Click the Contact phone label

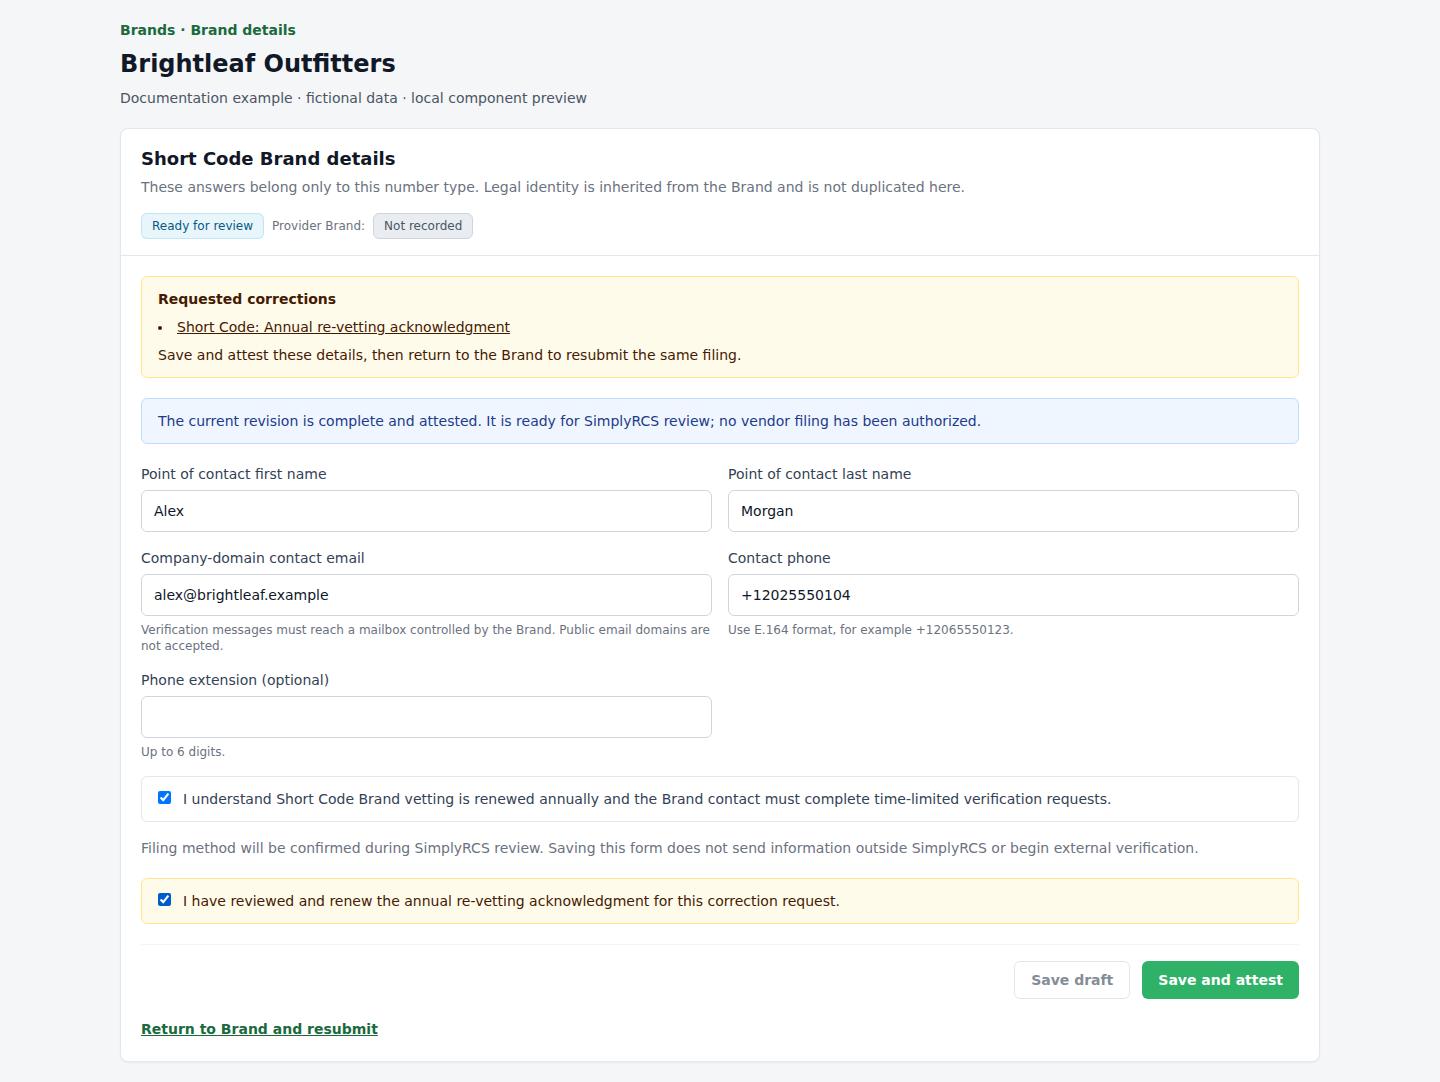779,558
